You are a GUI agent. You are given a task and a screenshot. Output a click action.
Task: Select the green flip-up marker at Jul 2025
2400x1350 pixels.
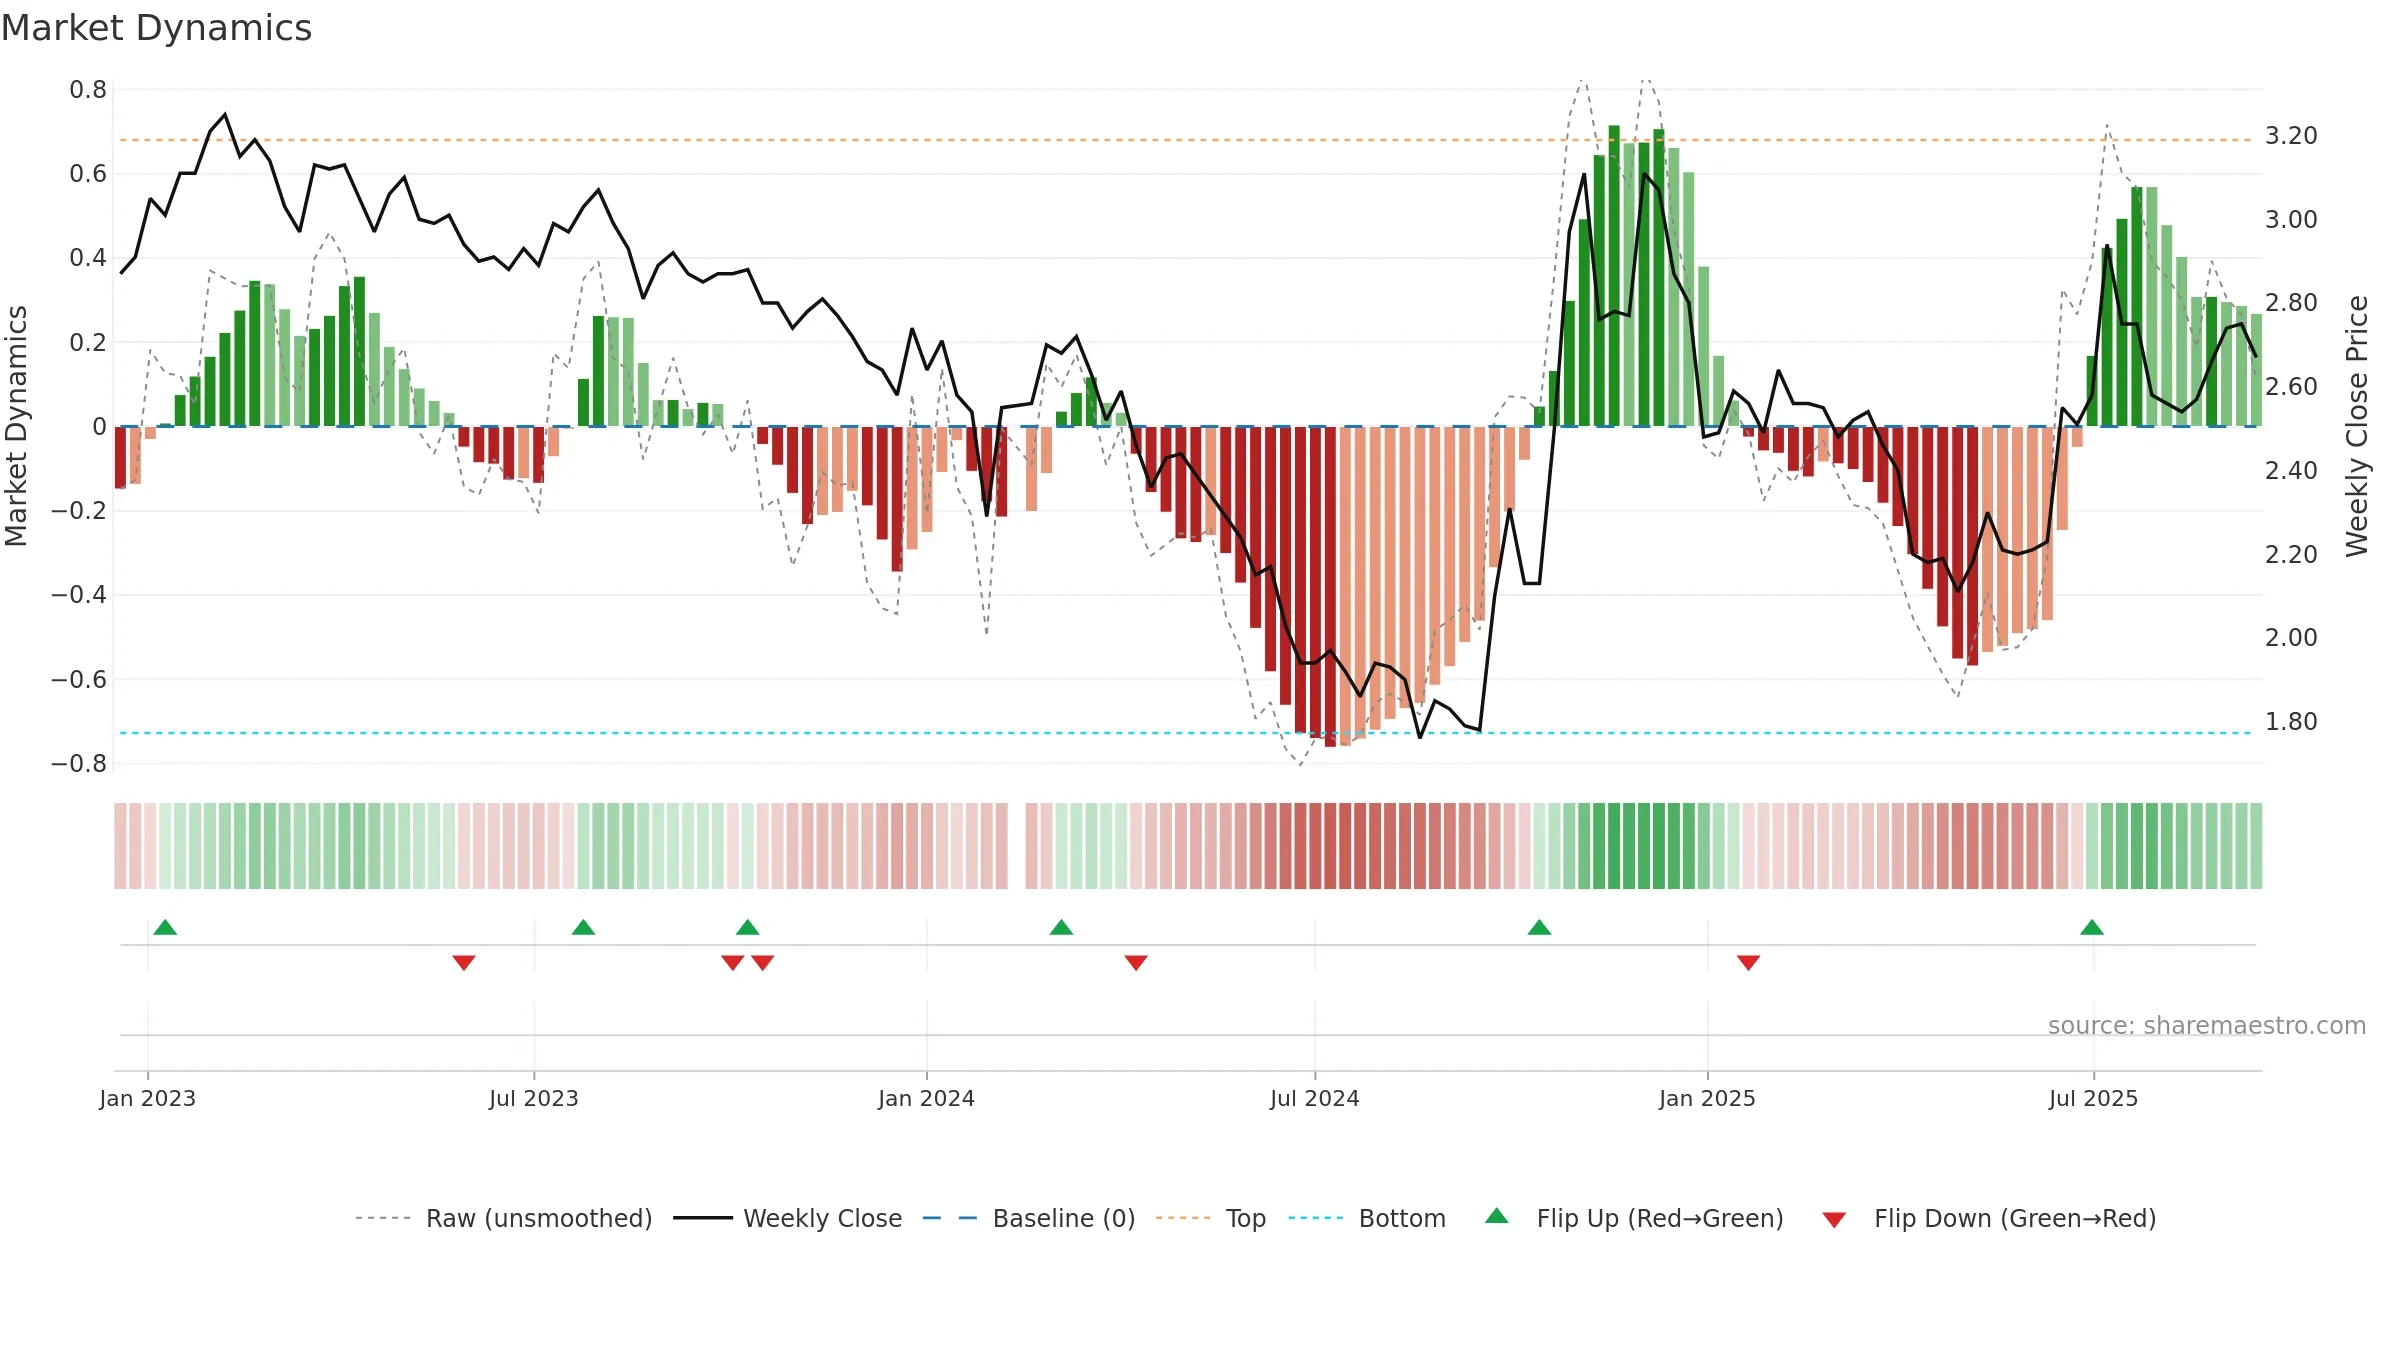[2092, 927]
